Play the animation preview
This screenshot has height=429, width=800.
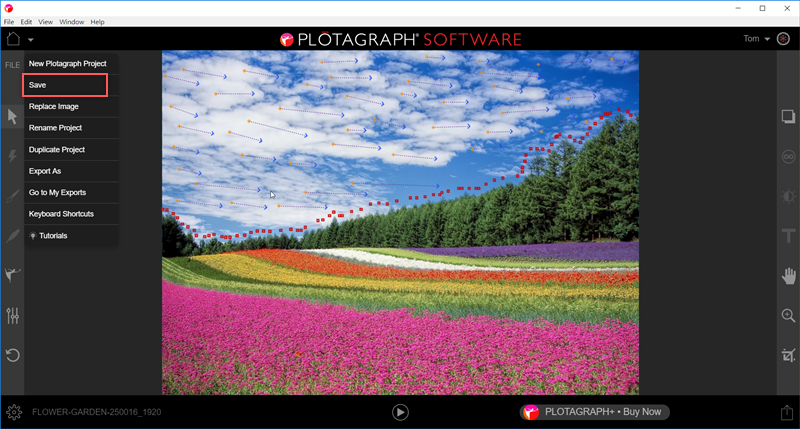[x=400, y=412]
